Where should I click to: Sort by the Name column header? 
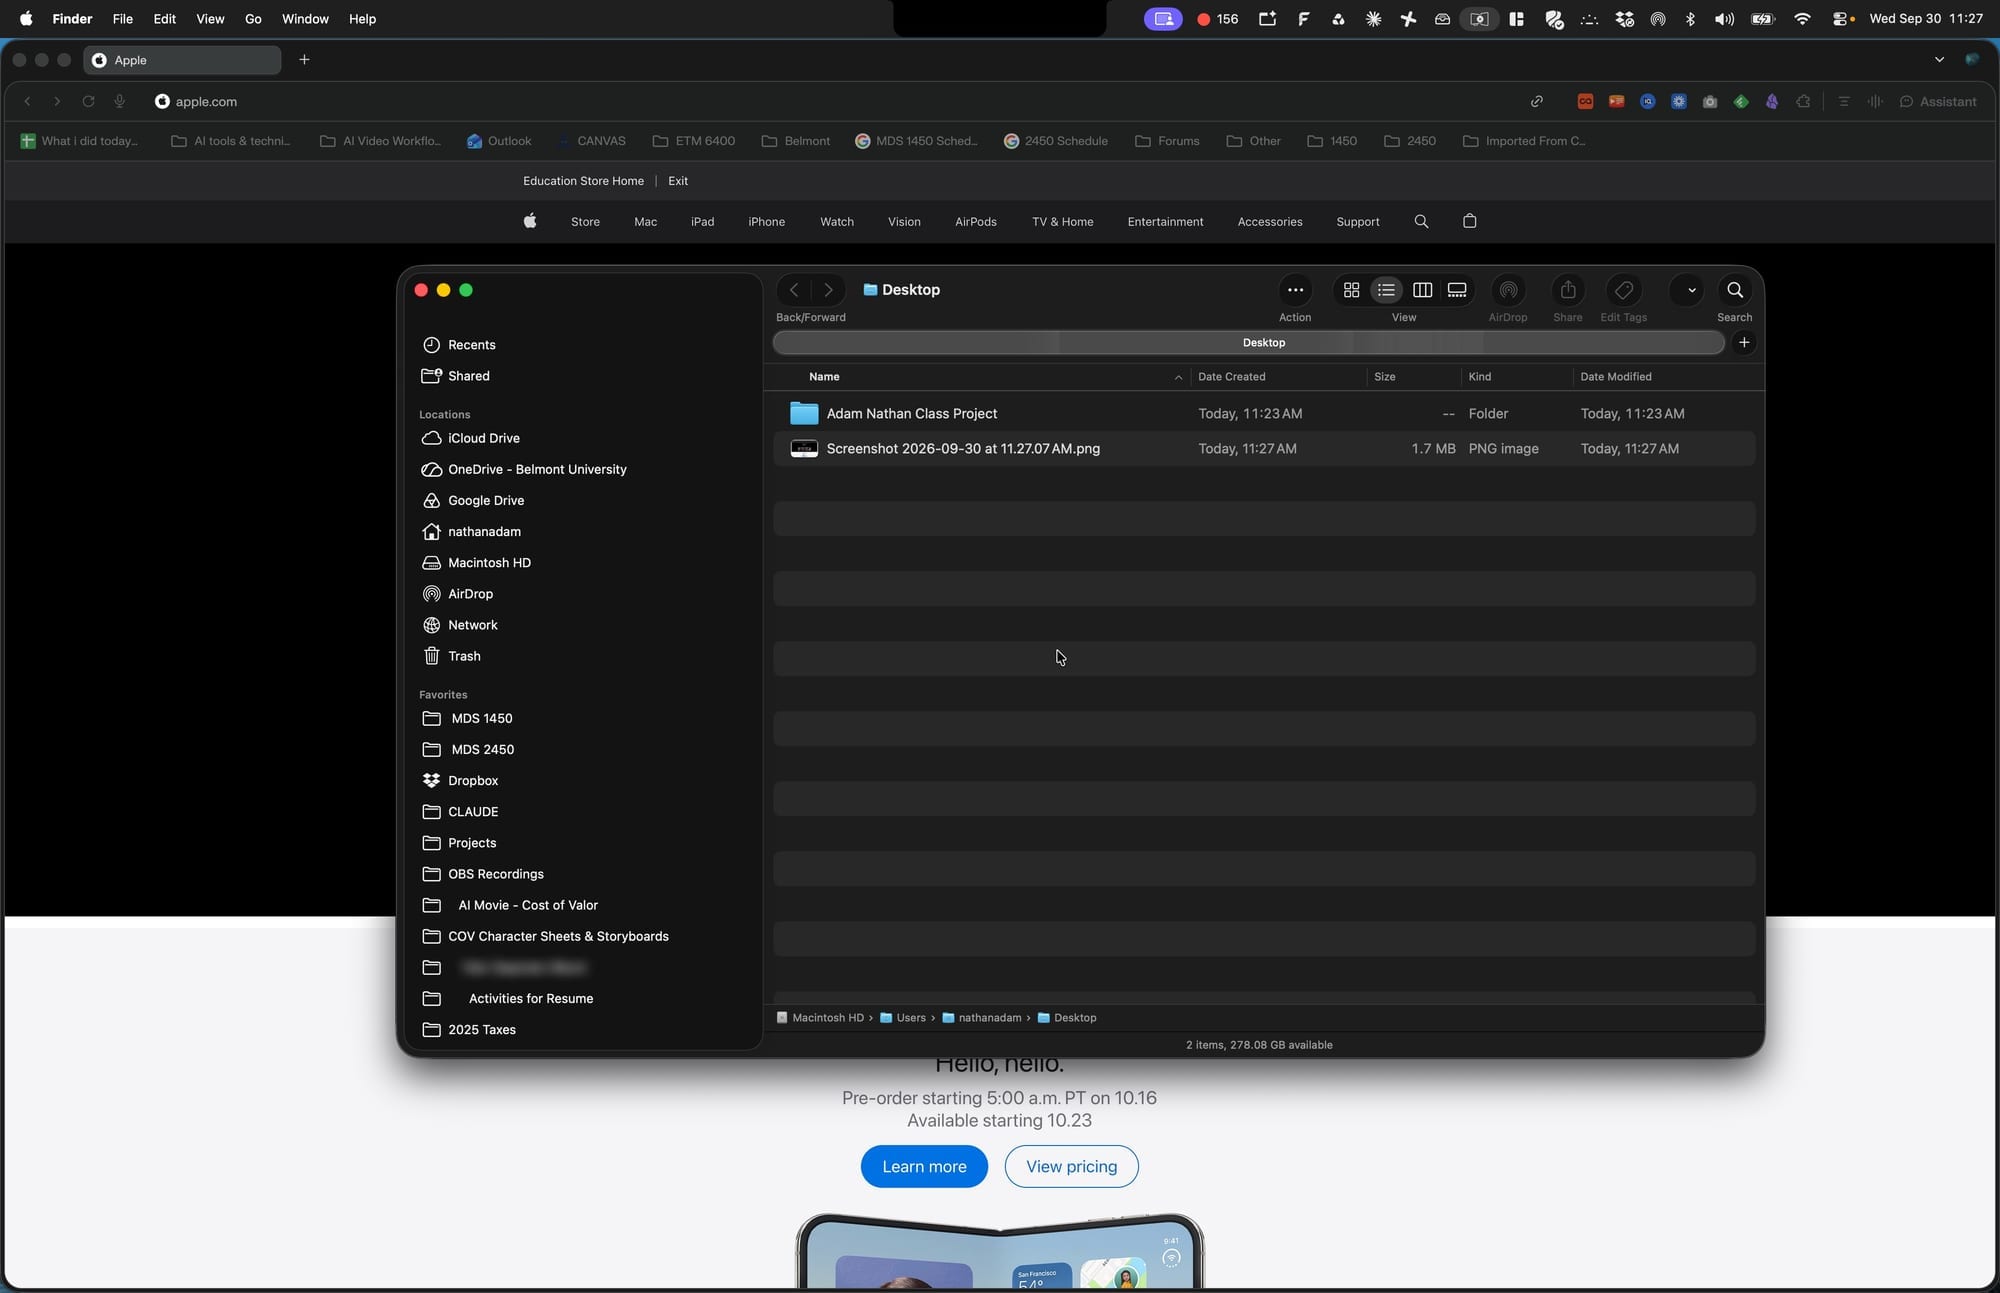point(824,377)
